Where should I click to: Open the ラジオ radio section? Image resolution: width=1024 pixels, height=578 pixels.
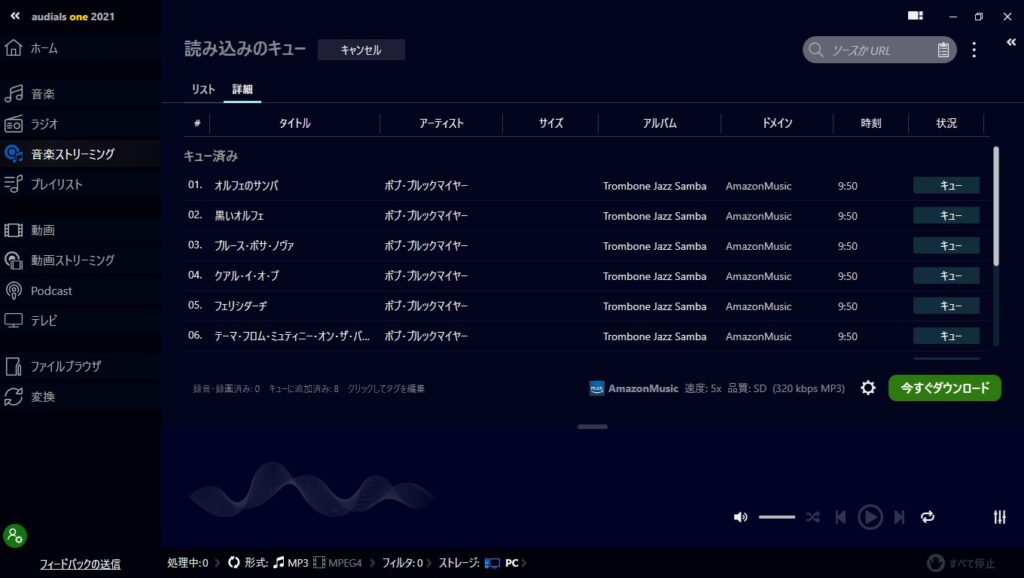click(x=44, y=124)
